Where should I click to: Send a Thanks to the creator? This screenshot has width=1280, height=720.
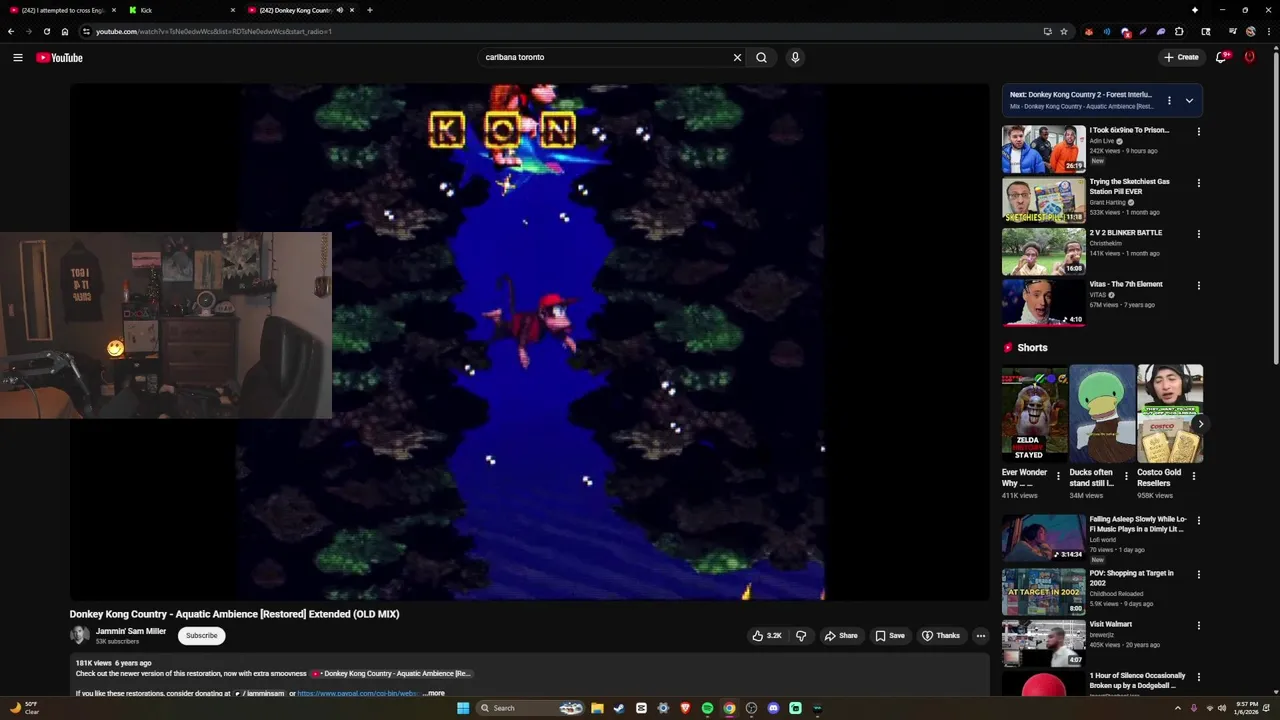click(941, 635)
